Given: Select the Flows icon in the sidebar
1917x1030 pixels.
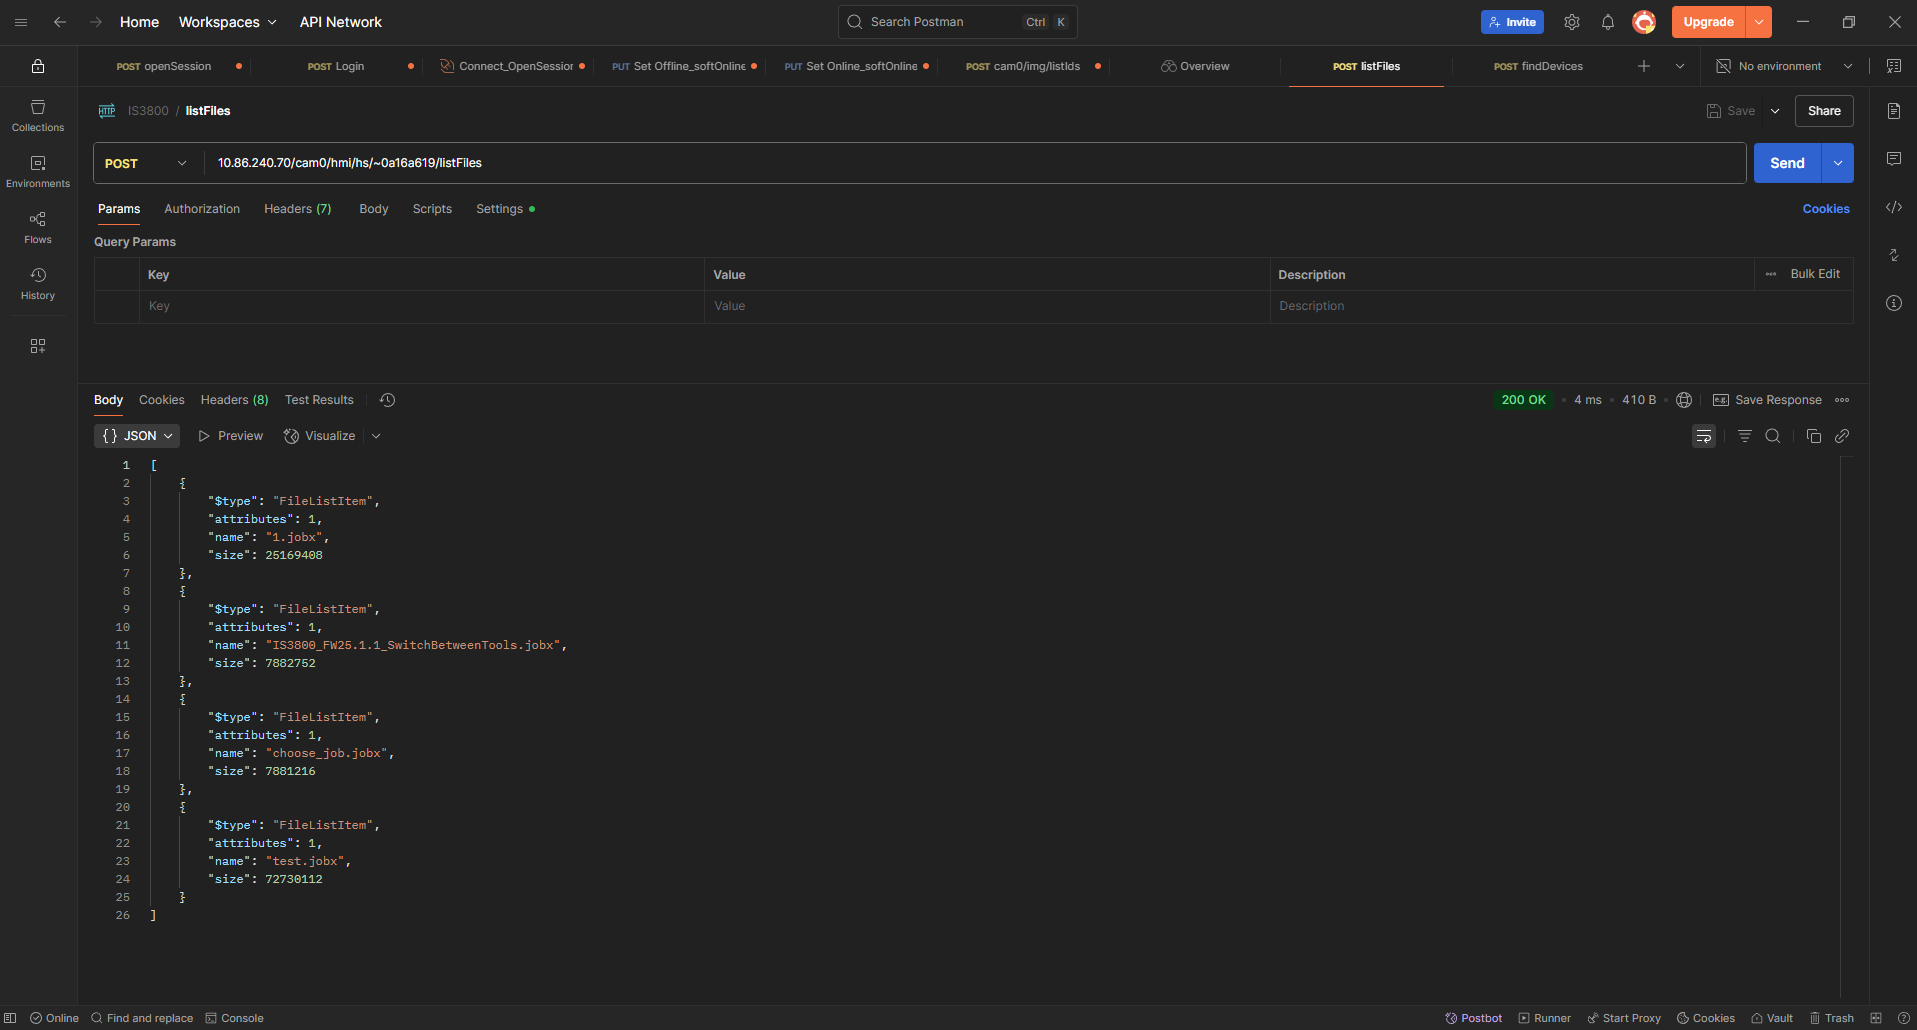Looking at the screenshot, I should 37,227.
